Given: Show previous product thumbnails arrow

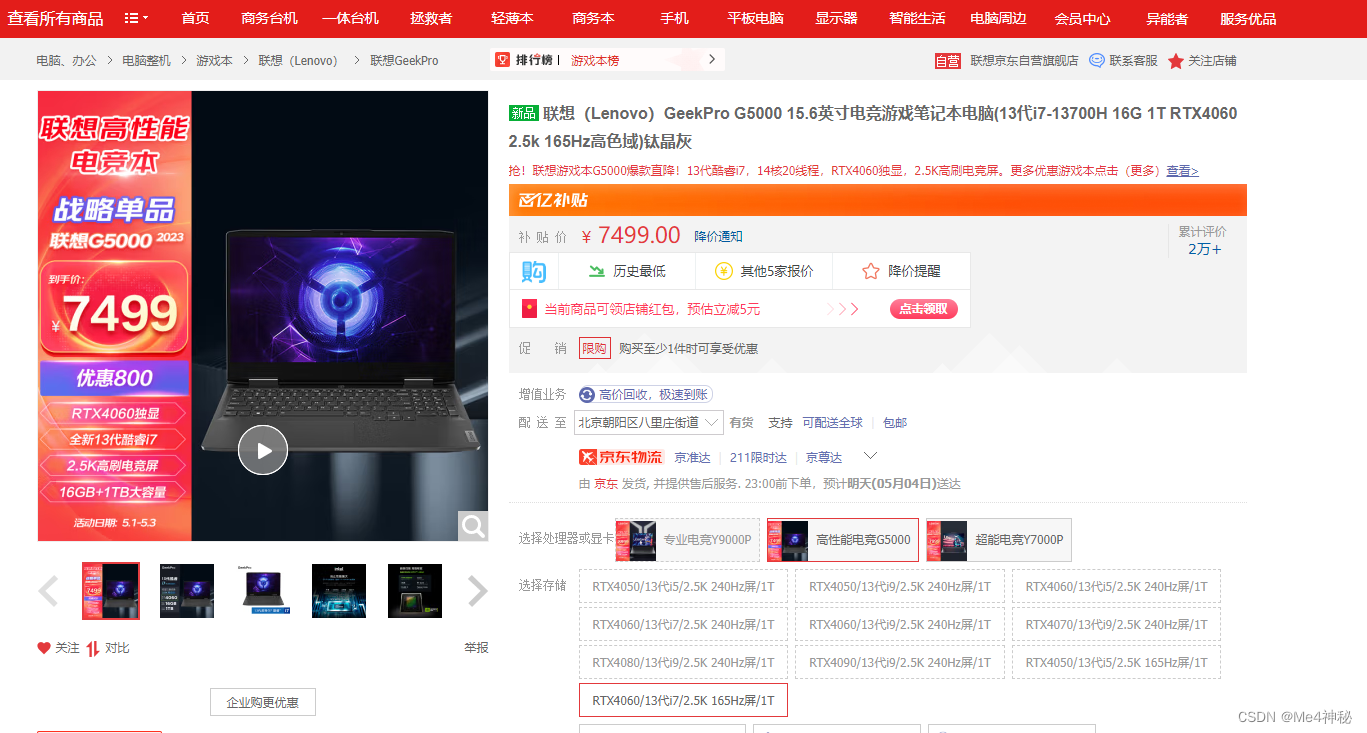Looking at the screenshot, I should point(48,591).
